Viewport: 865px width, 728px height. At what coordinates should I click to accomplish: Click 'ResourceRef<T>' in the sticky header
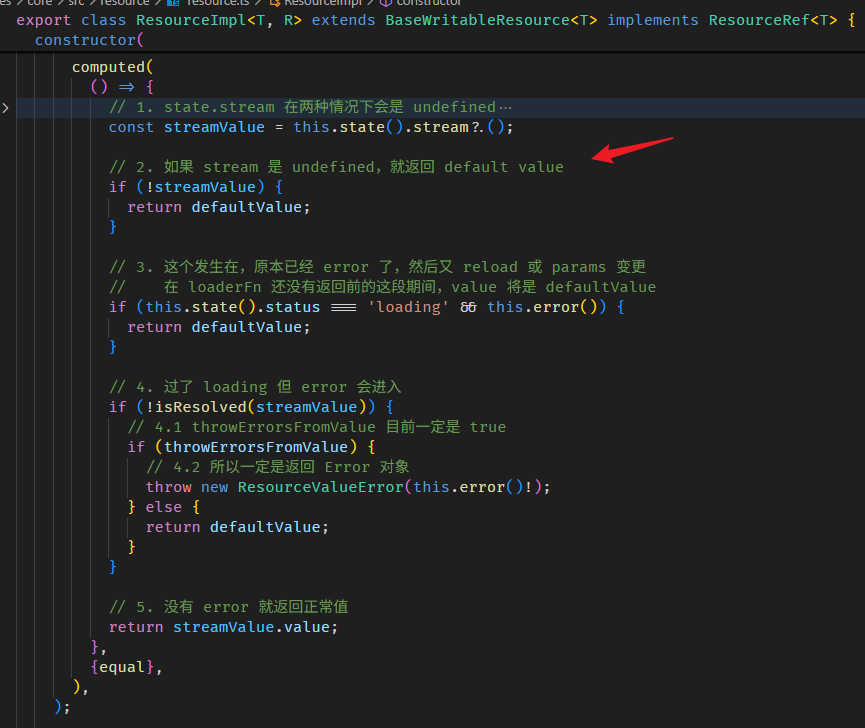773,20
